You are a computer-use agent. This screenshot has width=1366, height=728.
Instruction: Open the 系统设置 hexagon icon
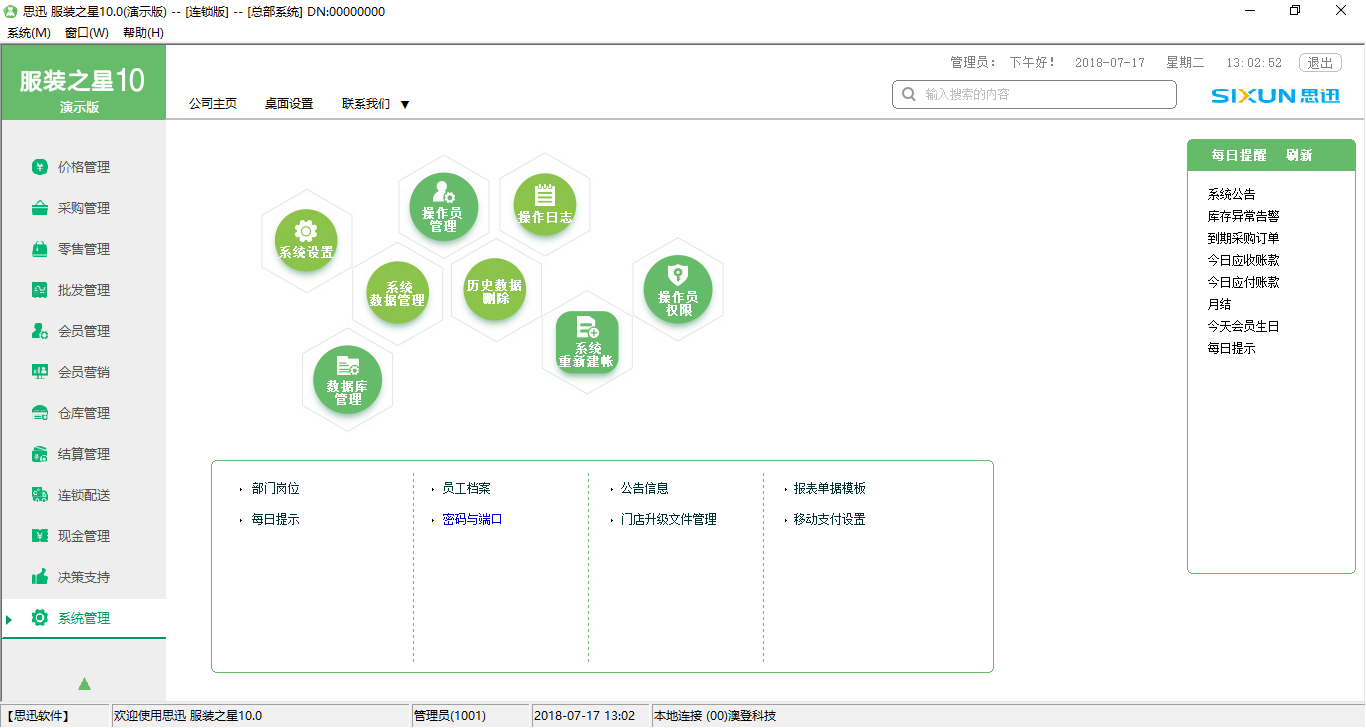306,241
